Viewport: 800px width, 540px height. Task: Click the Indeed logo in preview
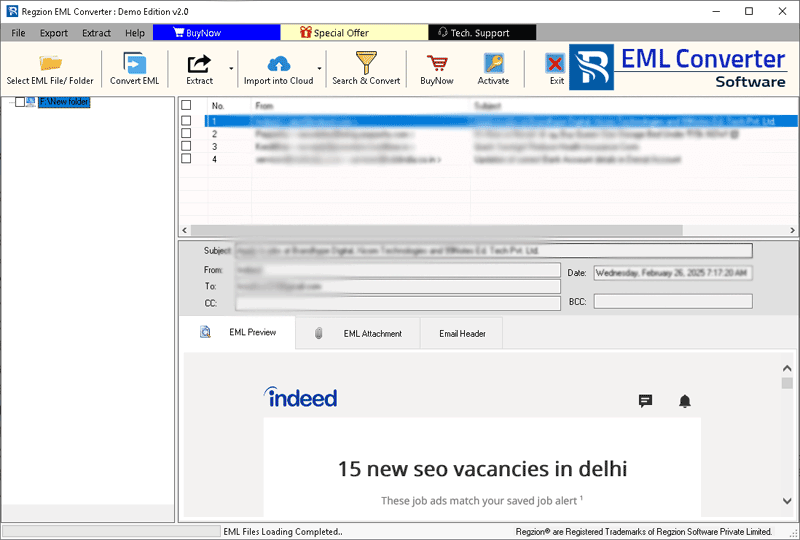300,397
